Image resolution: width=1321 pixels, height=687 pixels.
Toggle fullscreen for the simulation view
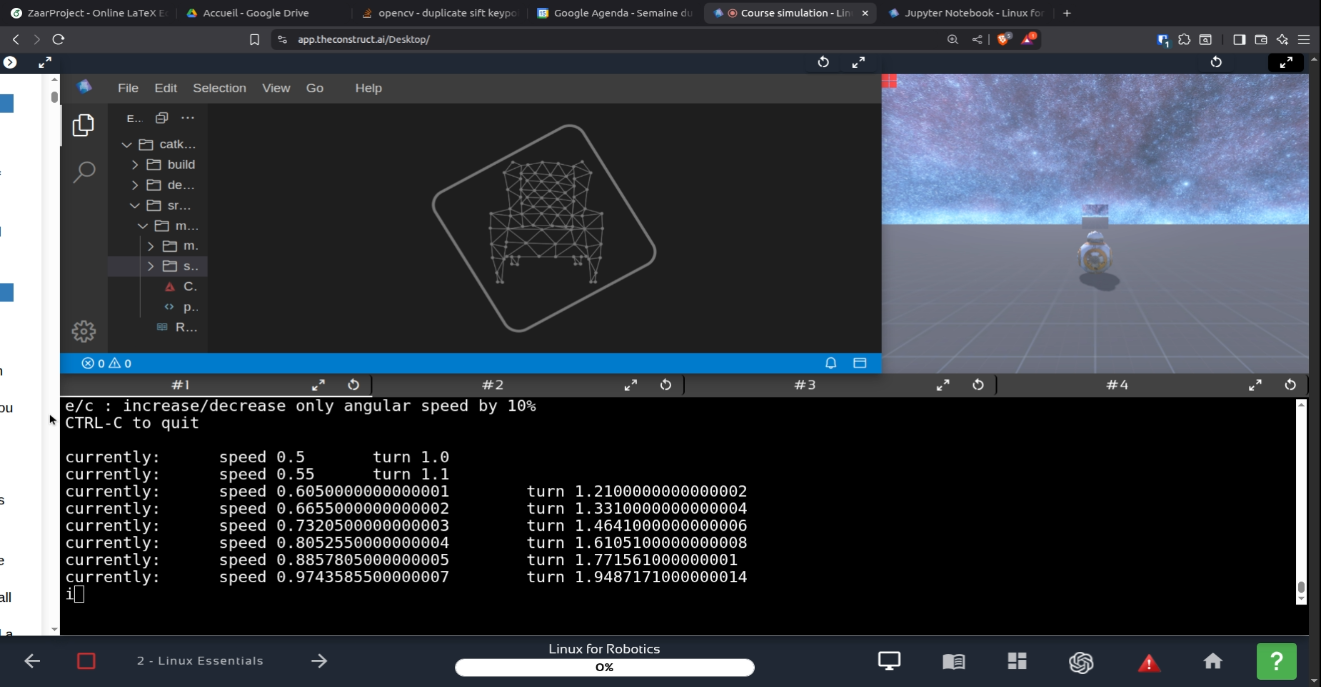point(1286,62)
